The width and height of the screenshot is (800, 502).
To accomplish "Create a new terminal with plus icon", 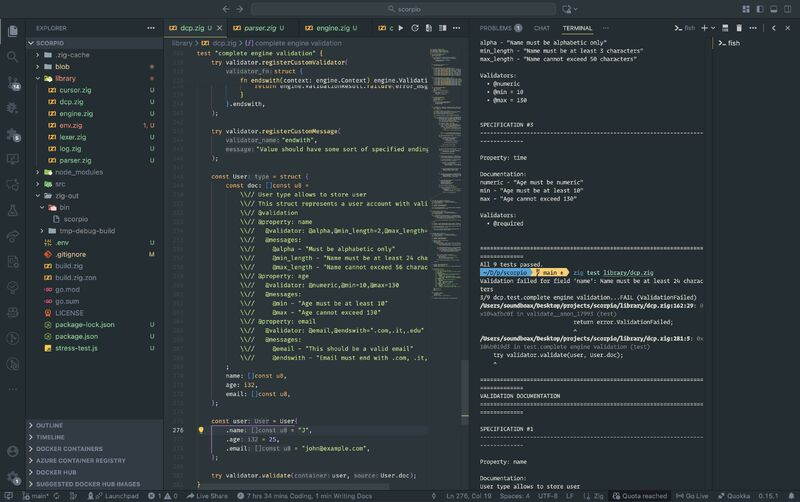I will pyautogui.click(x=704, y=28).
